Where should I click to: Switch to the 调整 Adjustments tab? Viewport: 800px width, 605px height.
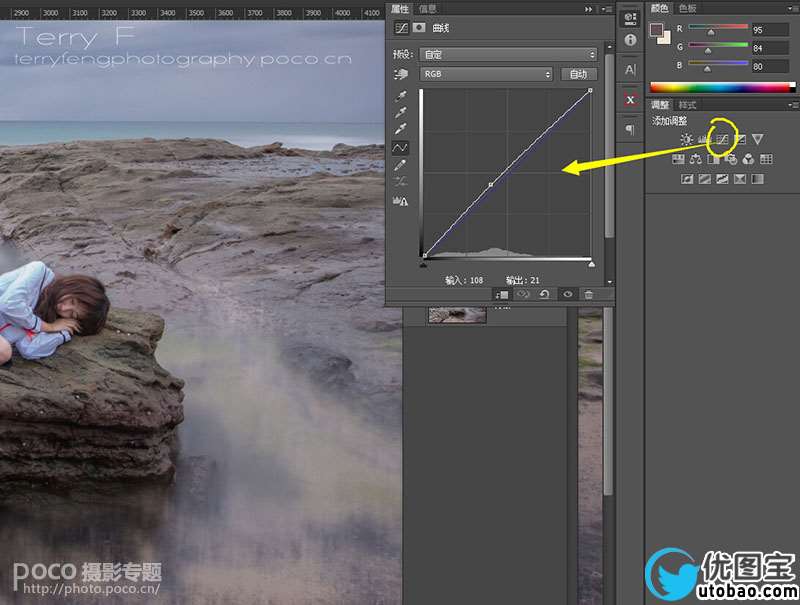point(659,105)
